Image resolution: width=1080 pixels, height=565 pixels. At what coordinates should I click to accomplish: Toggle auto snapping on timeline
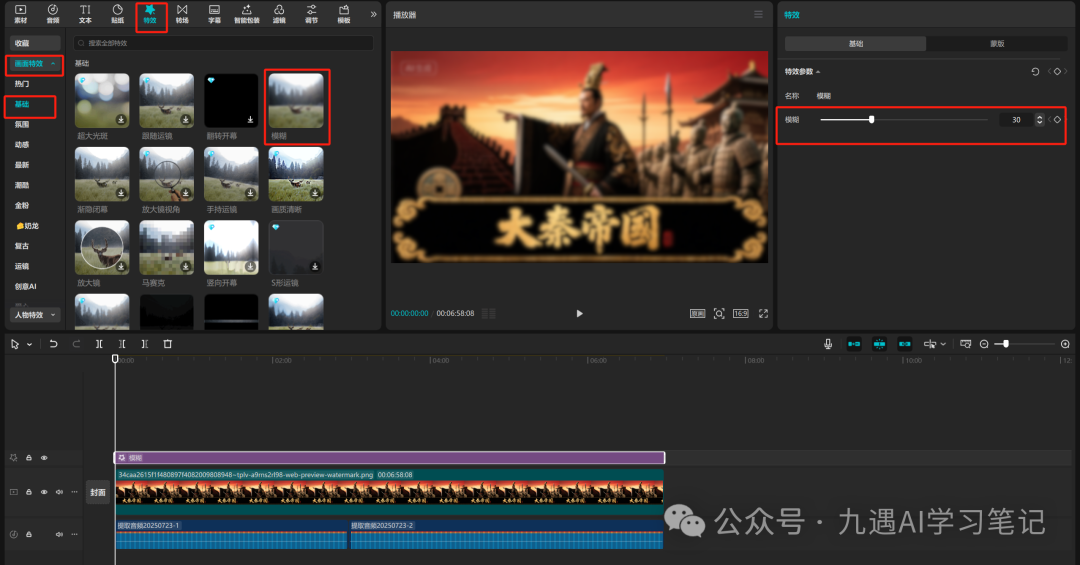tap(880, 344)
